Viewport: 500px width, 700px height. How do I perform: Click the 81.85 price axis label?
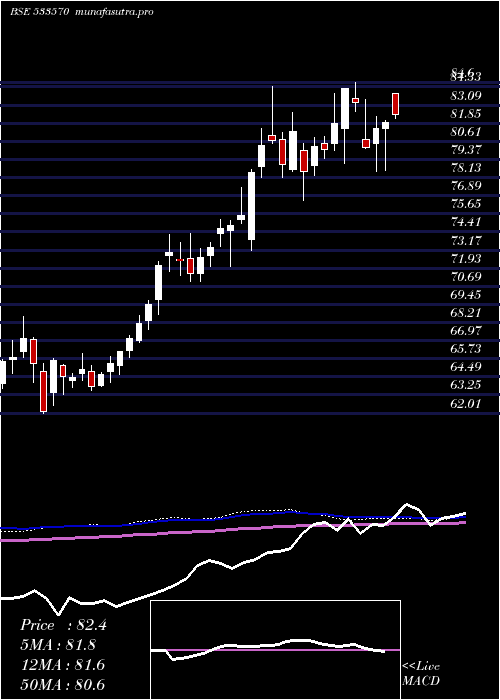466,113
